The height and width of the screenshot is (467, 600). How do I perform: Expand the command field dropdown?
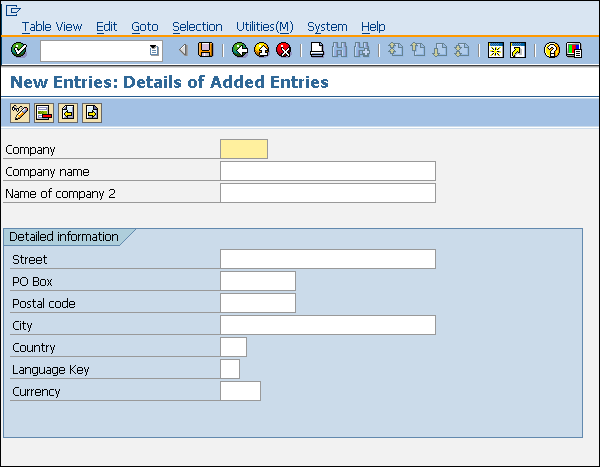[154, 50]
